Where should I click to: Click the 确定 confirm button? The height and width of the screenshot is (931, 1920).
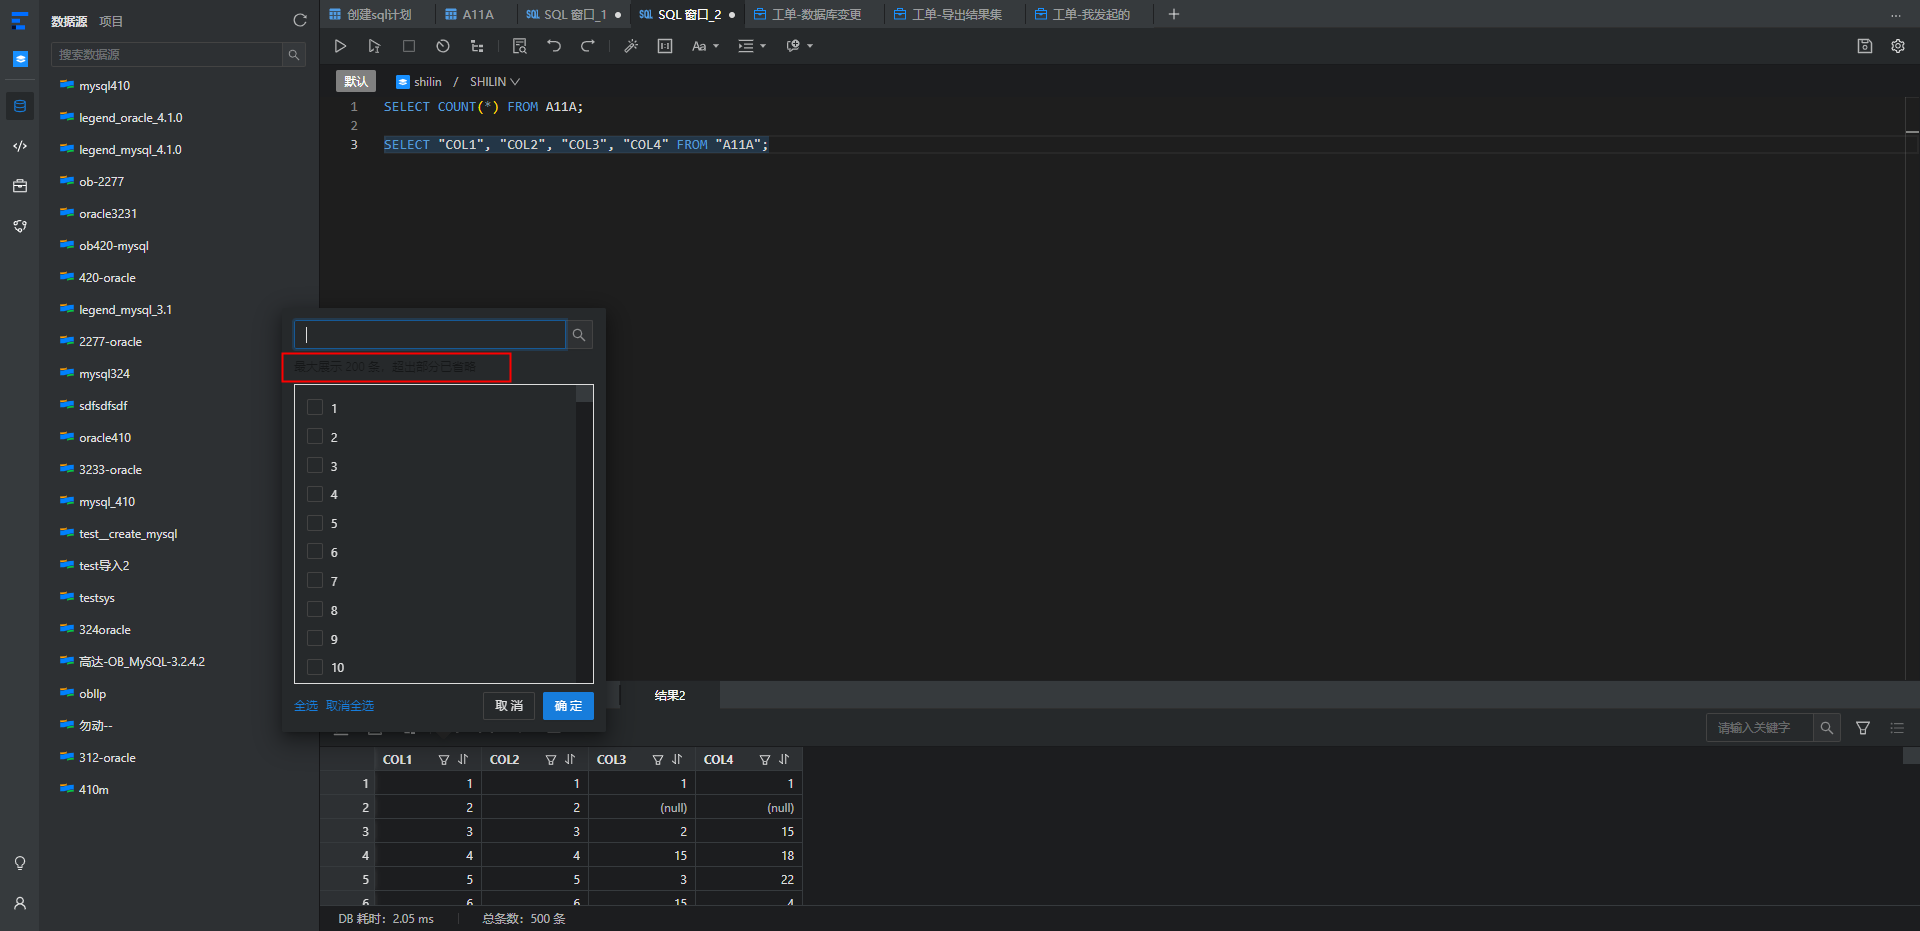pyautogui.click(x=567, y=706)
